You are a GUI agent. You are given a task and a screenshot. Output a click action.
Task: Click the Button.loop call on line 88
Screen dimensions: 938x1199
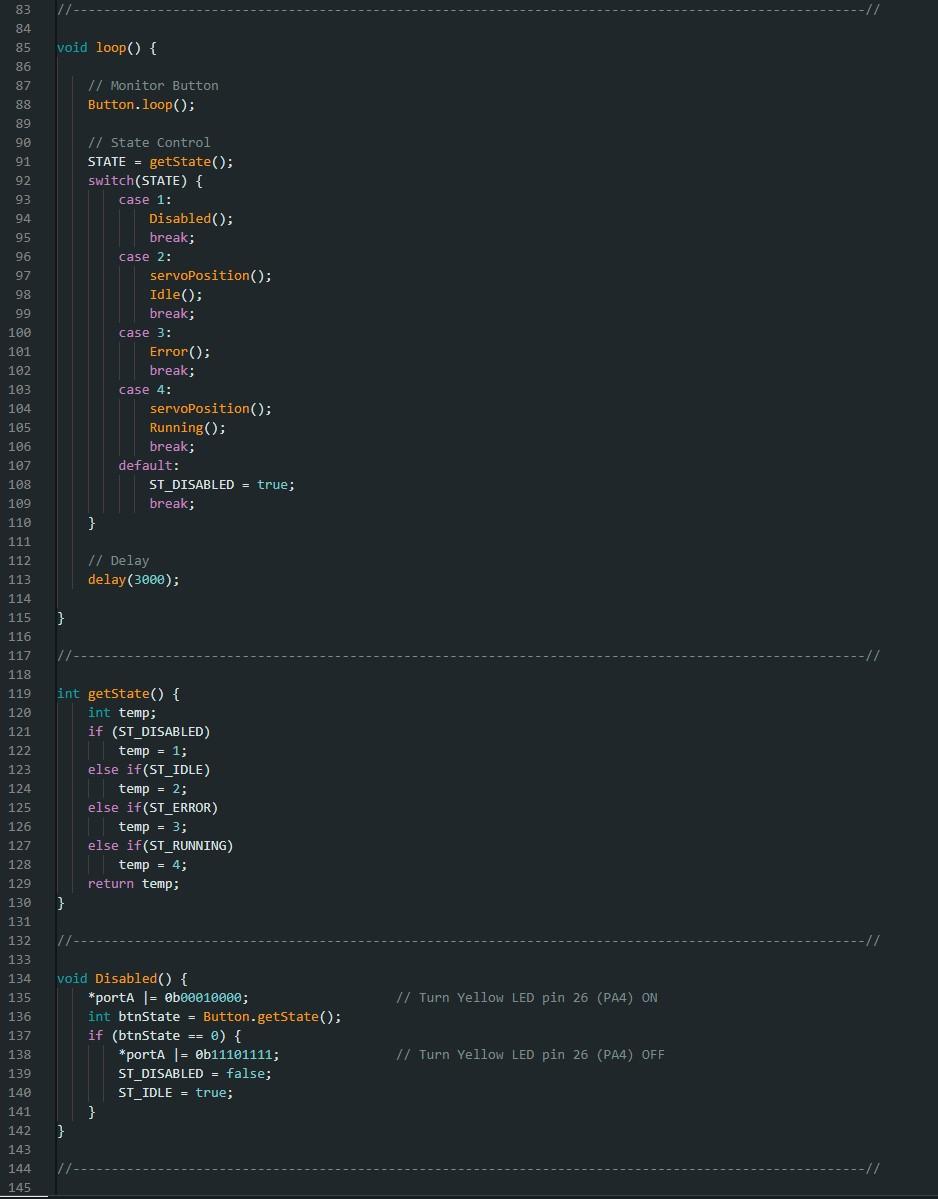139,104
